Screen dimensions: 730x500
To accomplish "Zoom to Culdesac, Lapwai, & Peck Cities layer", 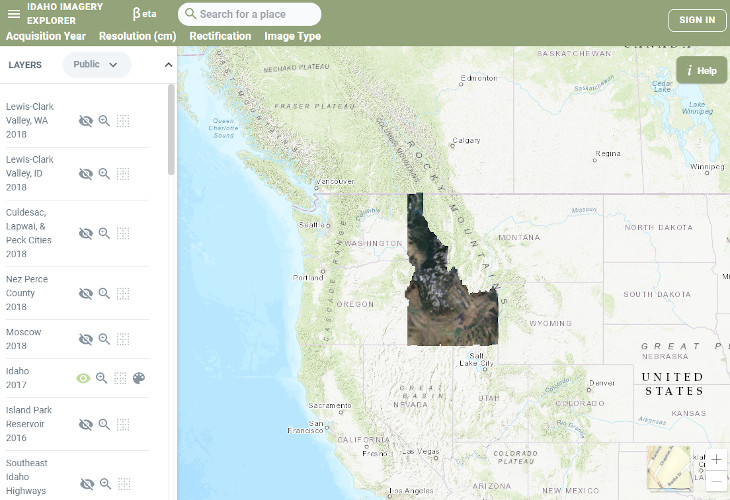I will tap(104, 234).
